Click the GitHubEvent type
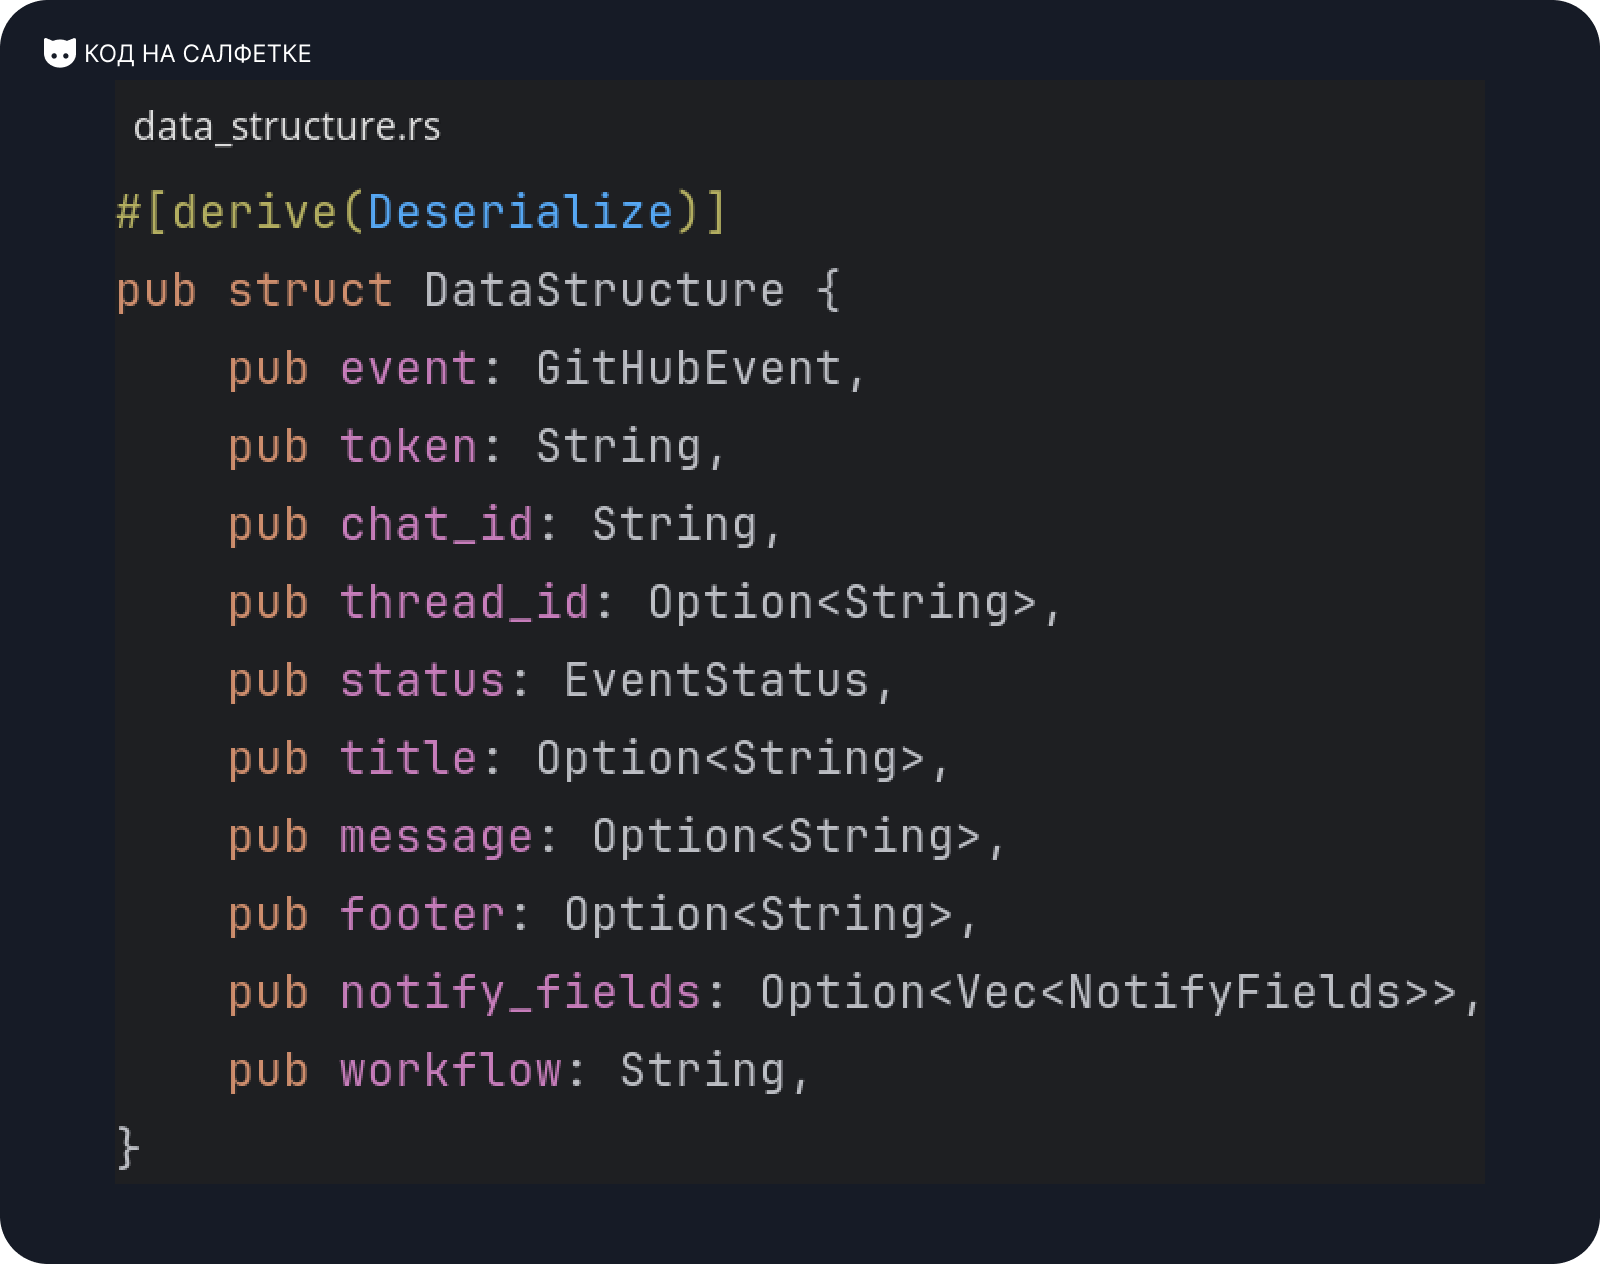This screenshot has height=1264, width=1600. [x=689, y=368]
